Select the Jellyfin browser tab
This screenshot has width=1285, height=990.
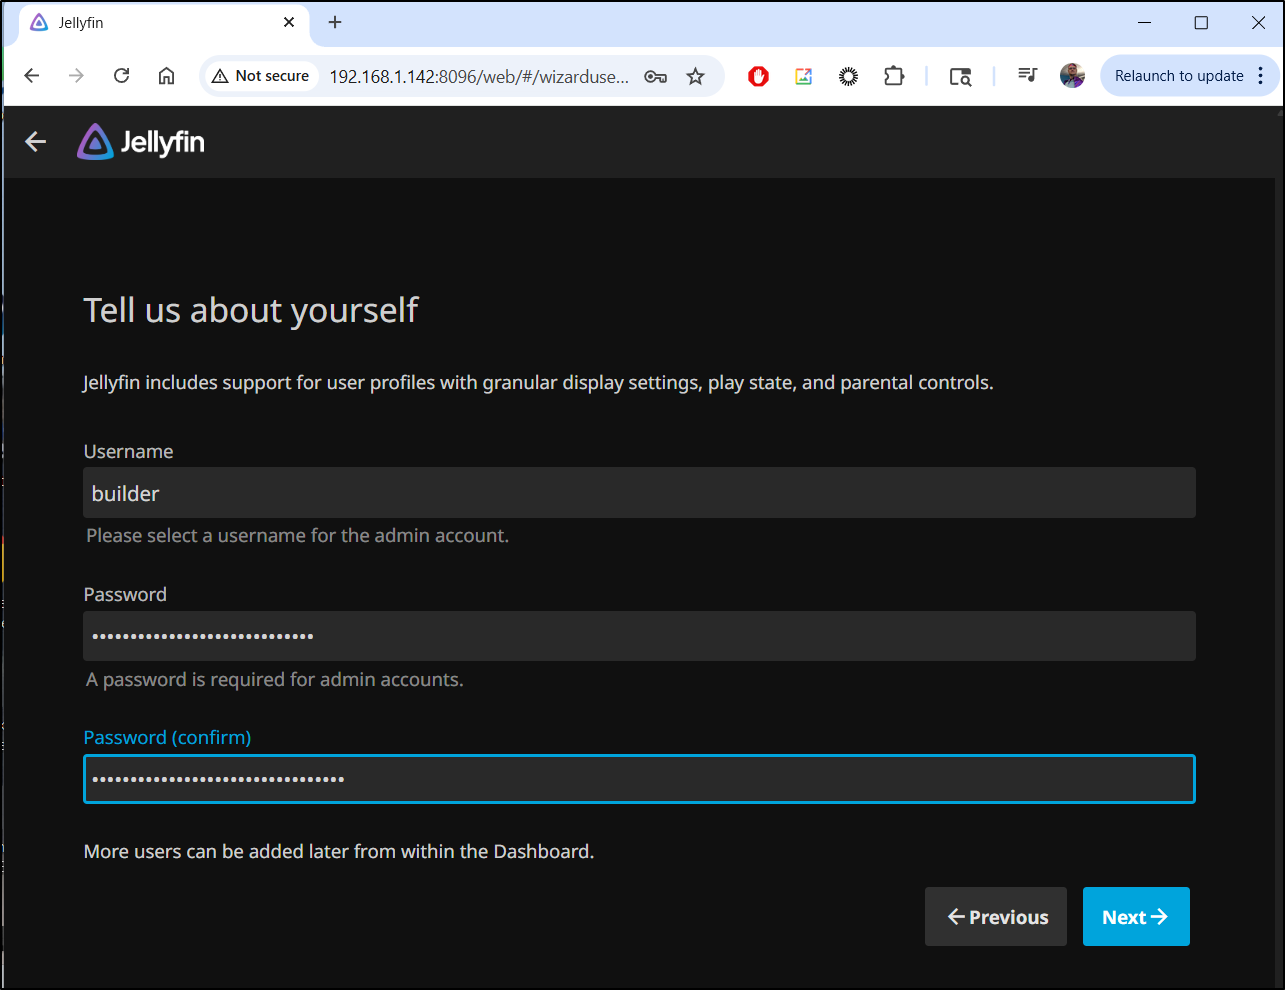(163, 23)
